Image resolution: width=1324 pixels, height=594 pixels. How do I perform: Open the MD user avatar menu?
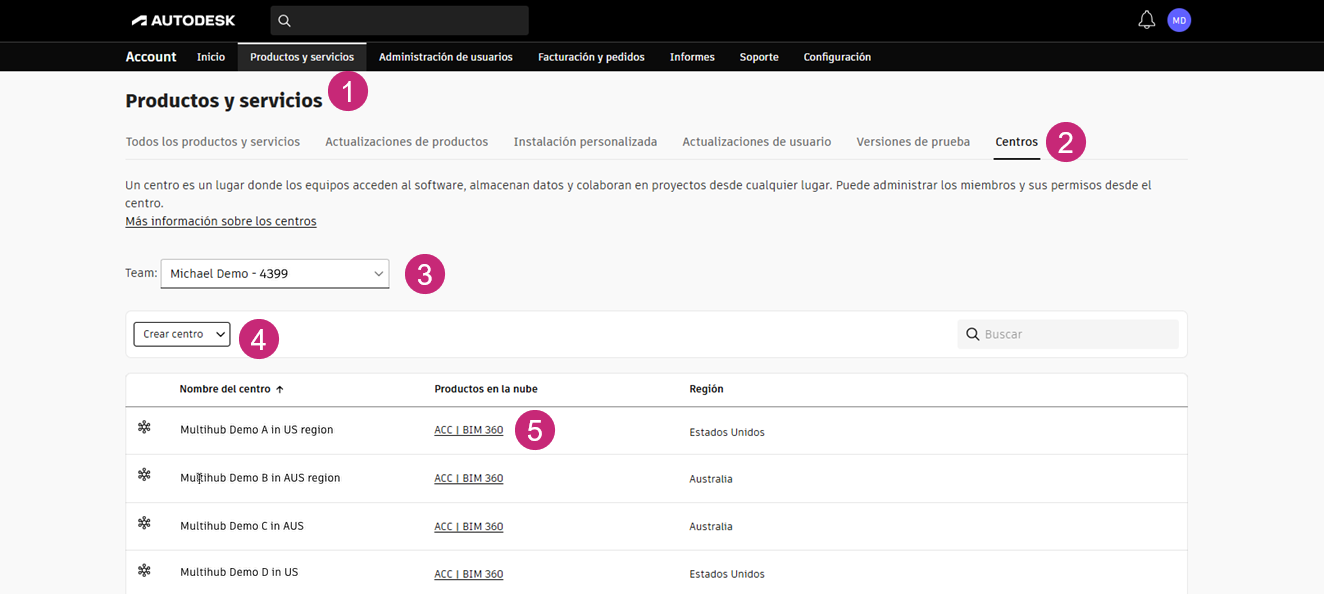point(1179,20)
